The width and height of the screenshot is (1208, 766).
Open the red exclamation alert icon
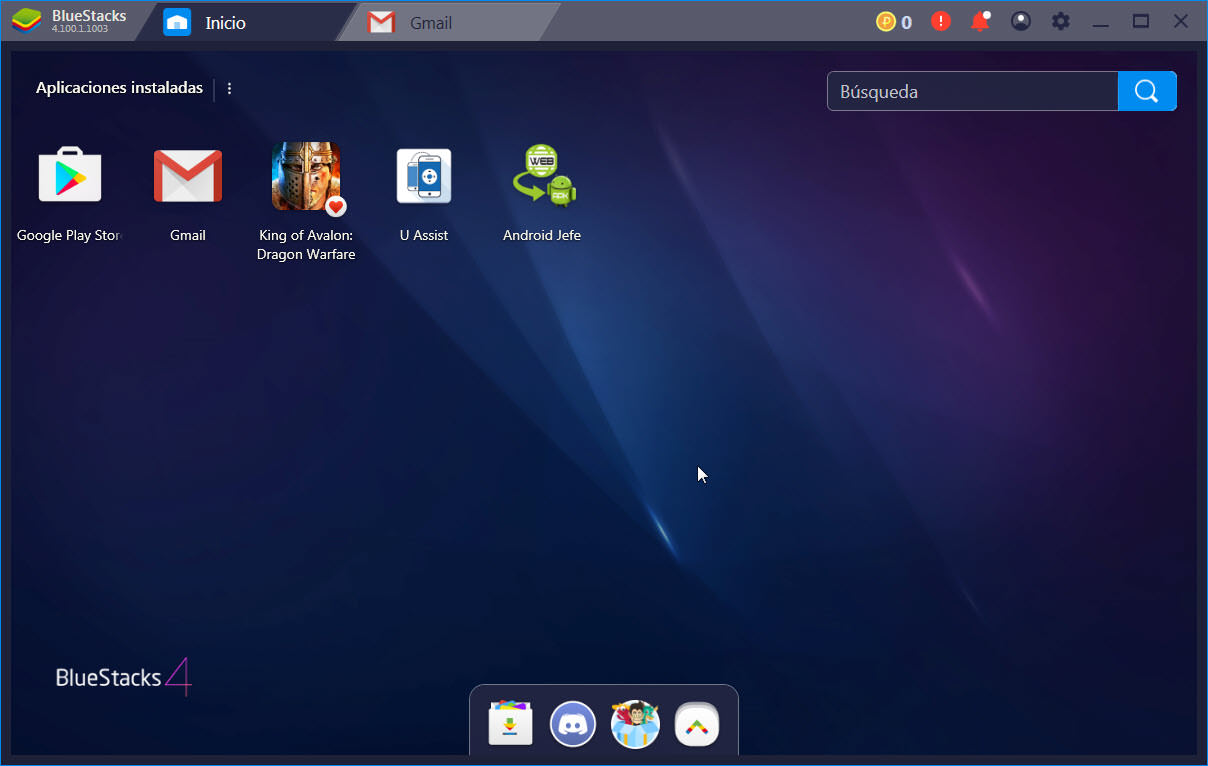941,21
